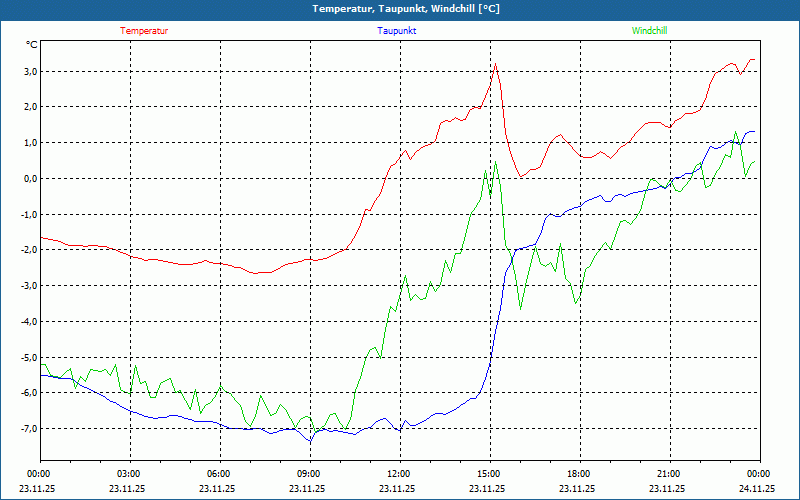Click the red temperature curve's peak near 15:00

pos(494,66)
